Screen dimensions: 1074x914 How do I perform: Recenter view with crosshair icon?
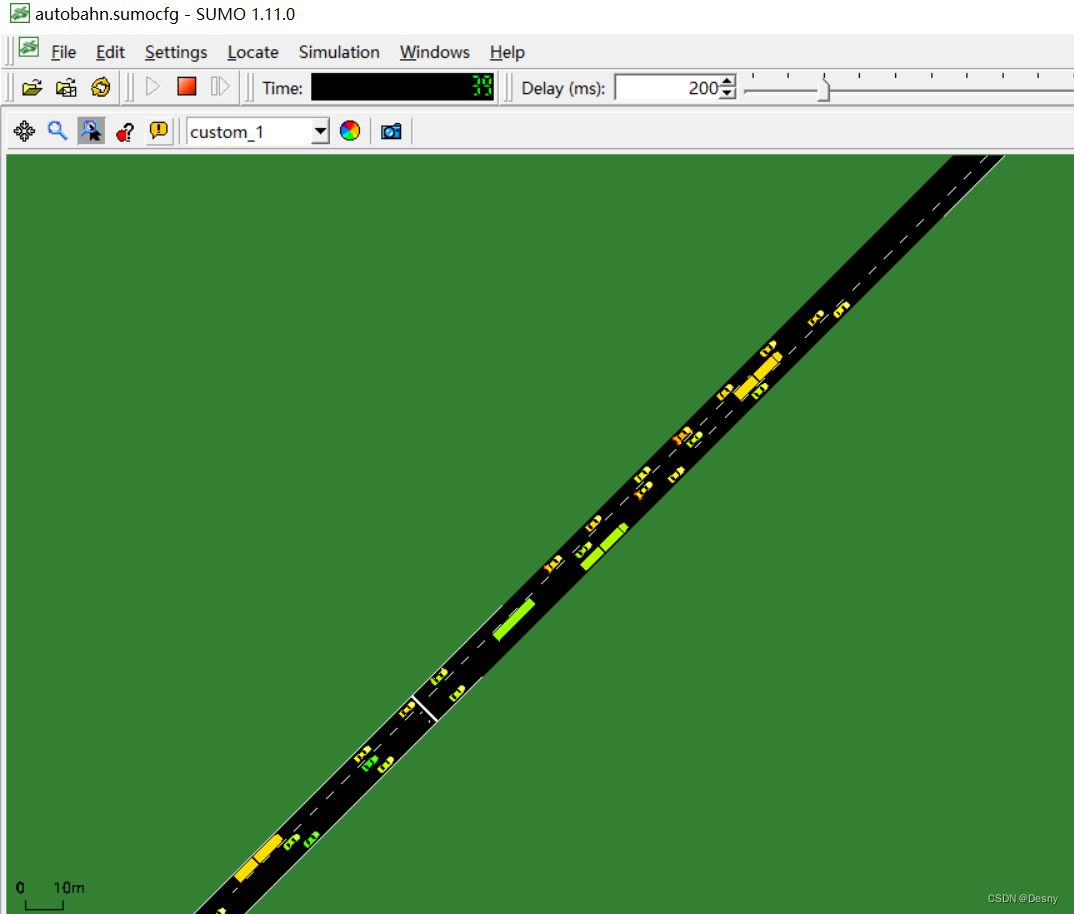[x=25, y=131]
